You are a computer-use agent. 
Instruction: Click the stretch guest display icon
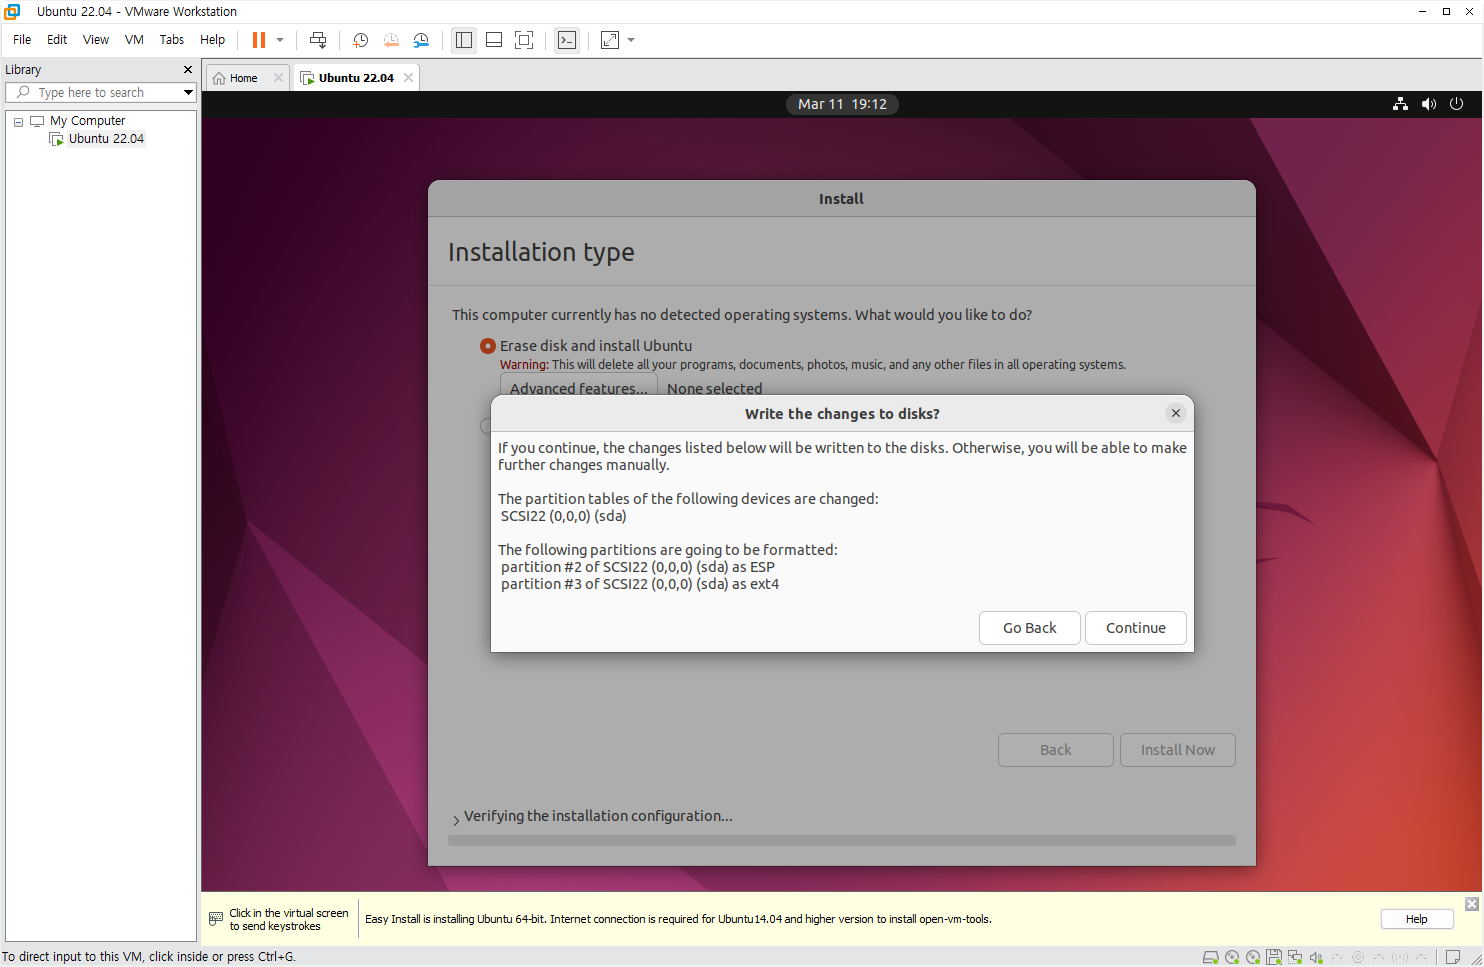610,40
